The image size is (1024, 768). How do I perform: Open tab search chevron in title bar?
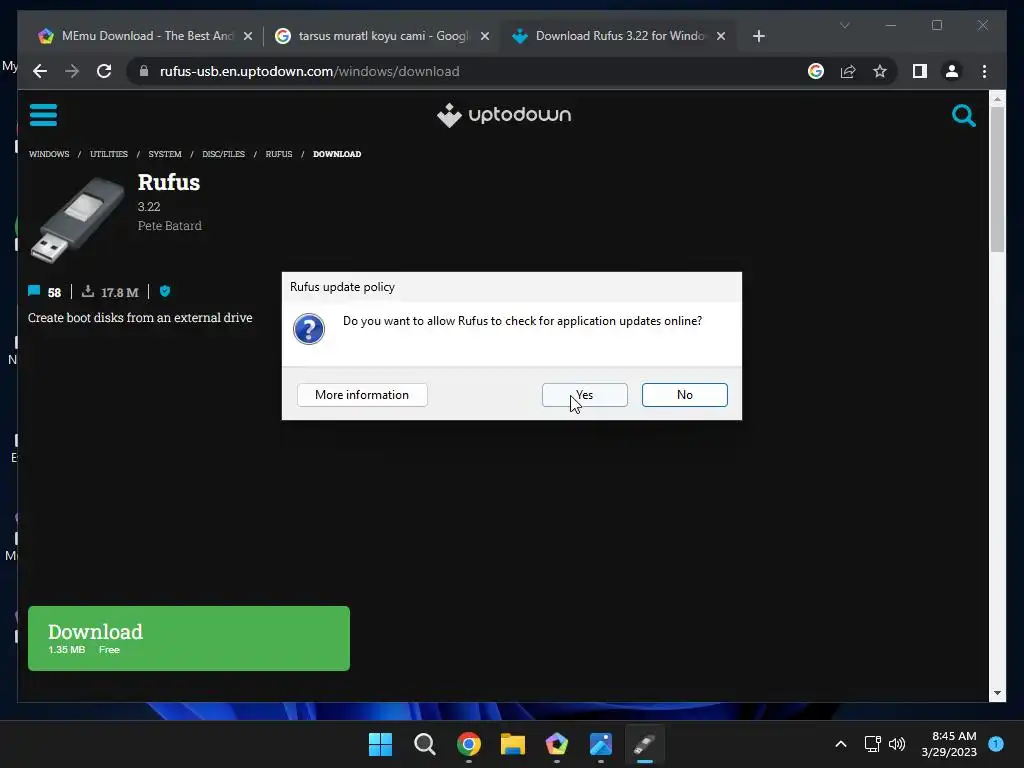844,25
